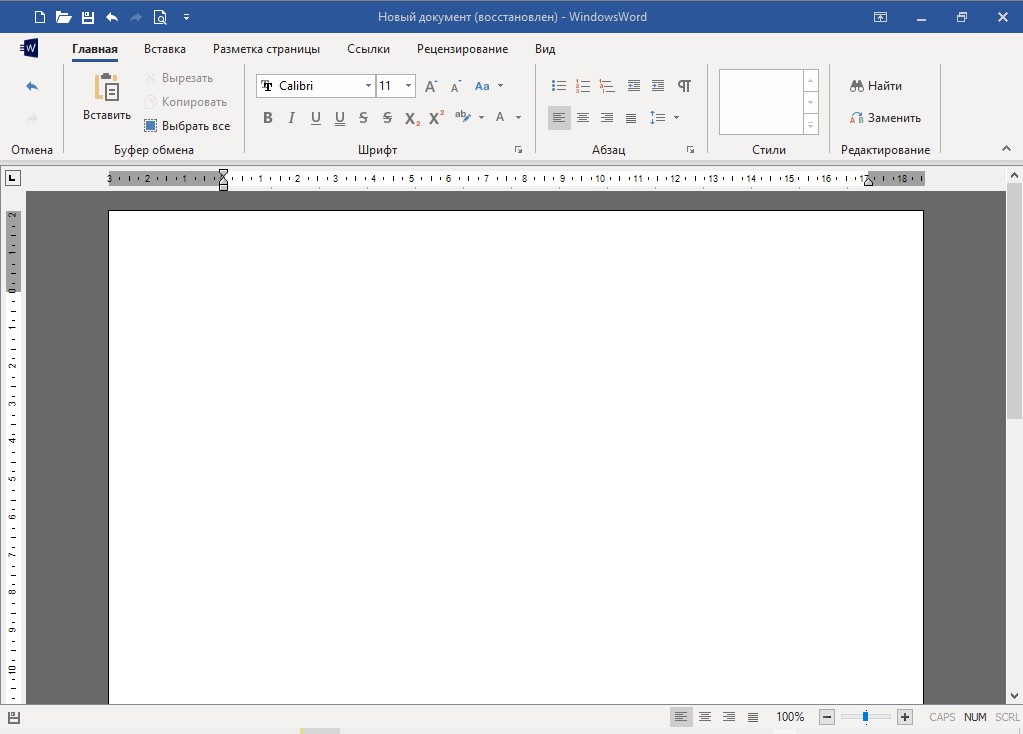This screenshot has height=734, width=1023.
Task: Open the Calibri font name dropdown
Action: (368, 86)
